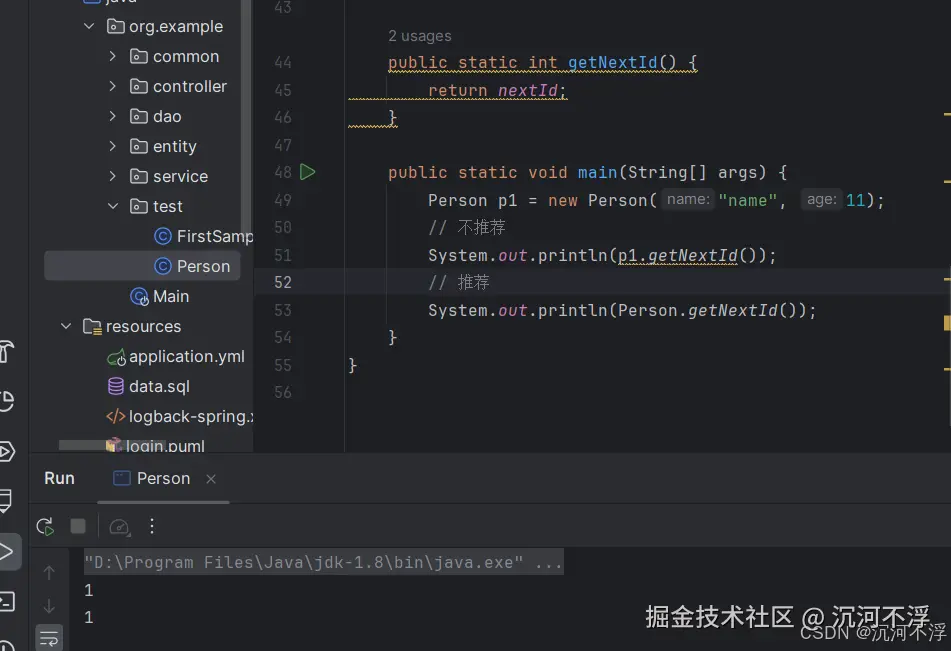This screenshot has width=951, height=651.
Task: Open the Run toolbar more actions menu
Action: [152, 526]
